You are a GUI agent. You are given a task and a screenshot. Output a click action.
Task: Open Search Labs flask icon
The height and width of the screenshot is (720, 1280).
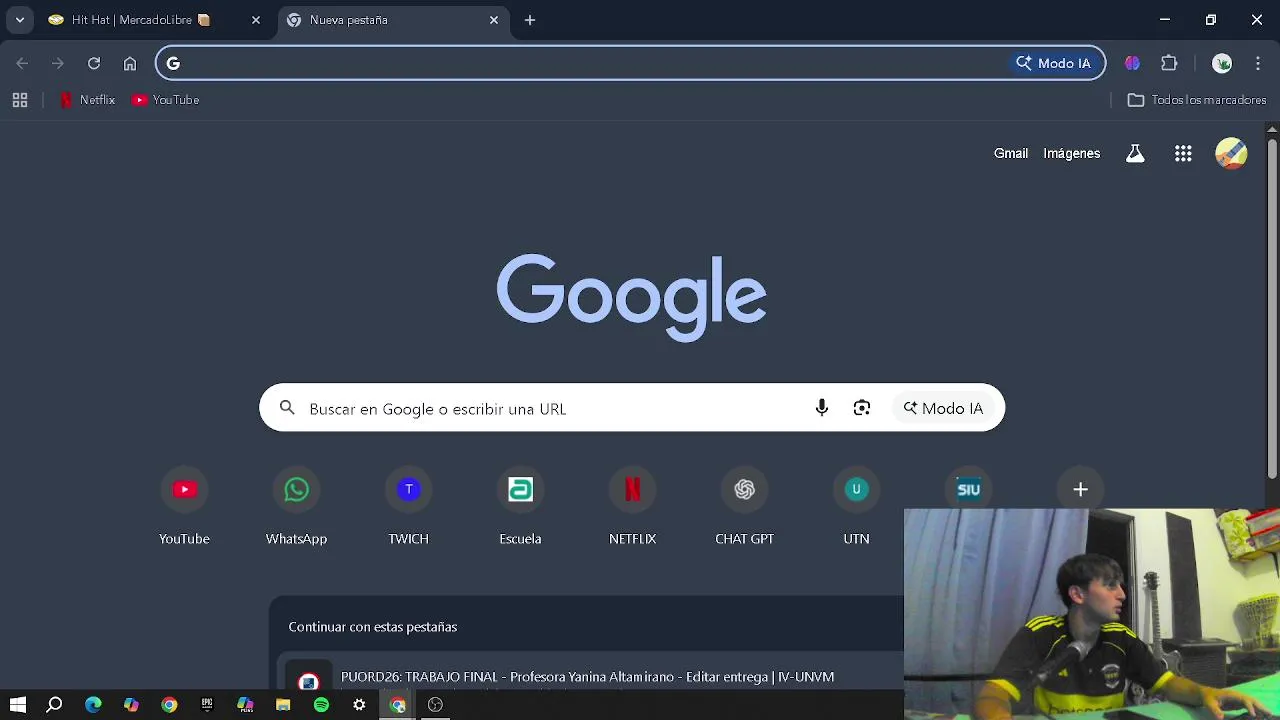[1135, 153]
